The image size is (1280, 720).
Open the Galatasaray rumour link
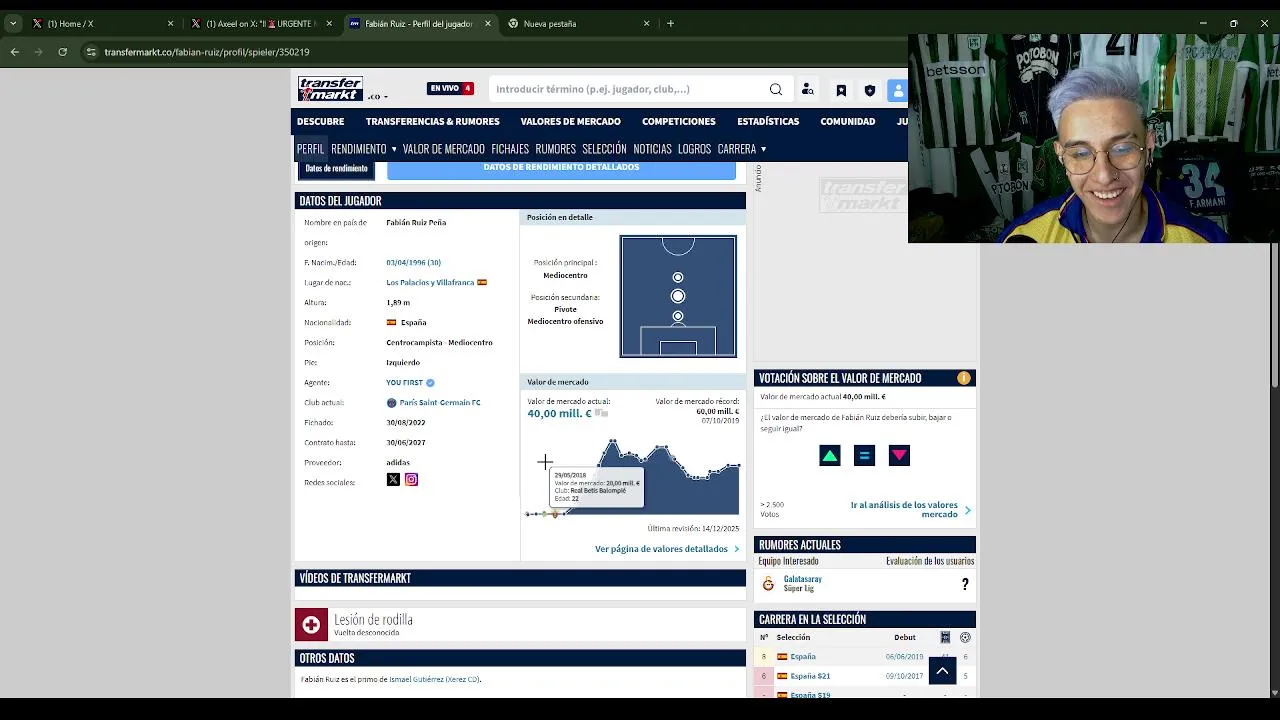click(x=802, y=579)
